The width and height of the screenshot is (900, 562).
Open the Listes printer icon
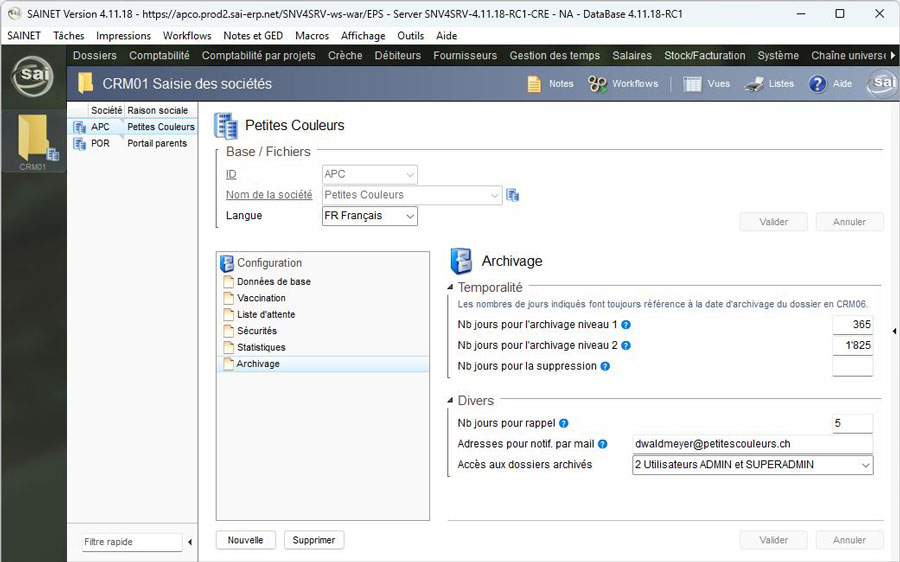point(754,84)
